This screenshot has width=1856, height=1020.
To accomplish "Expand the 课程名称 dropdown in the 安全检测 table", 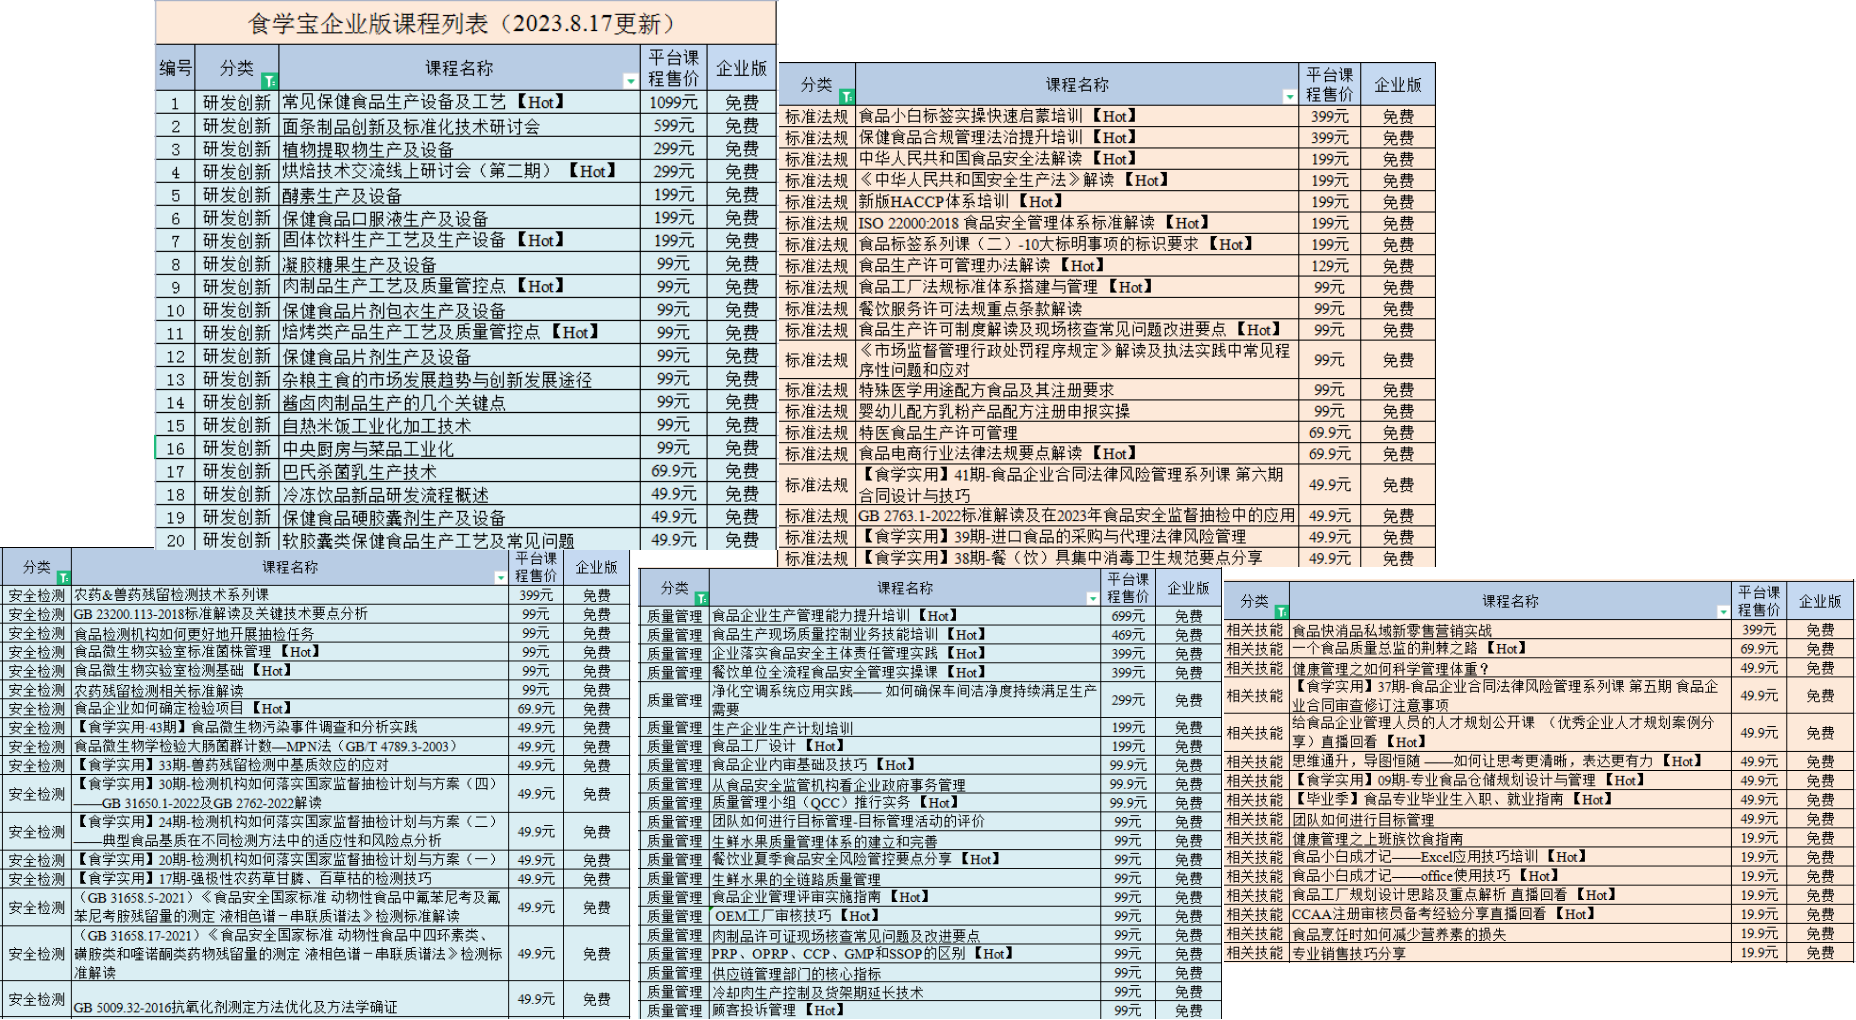I will pyautogui.click(x=500, y=578).
